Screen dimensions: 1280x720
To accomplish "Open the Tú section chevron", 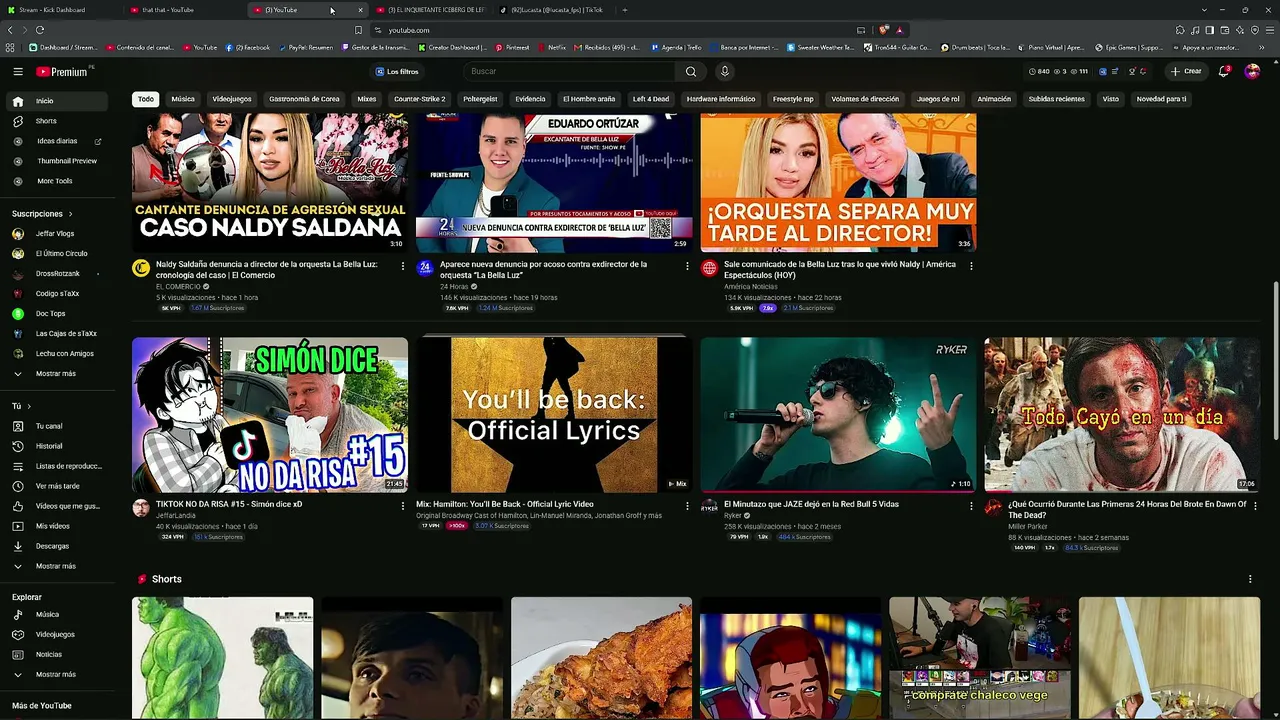I will click(x=29, y=406).
